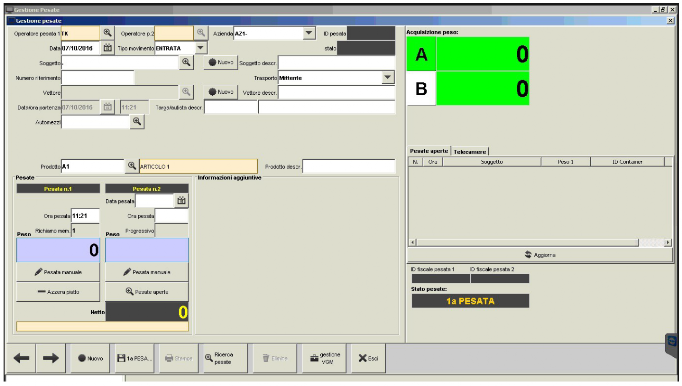Click the Aggiorna refresh button

click(540, 255)
